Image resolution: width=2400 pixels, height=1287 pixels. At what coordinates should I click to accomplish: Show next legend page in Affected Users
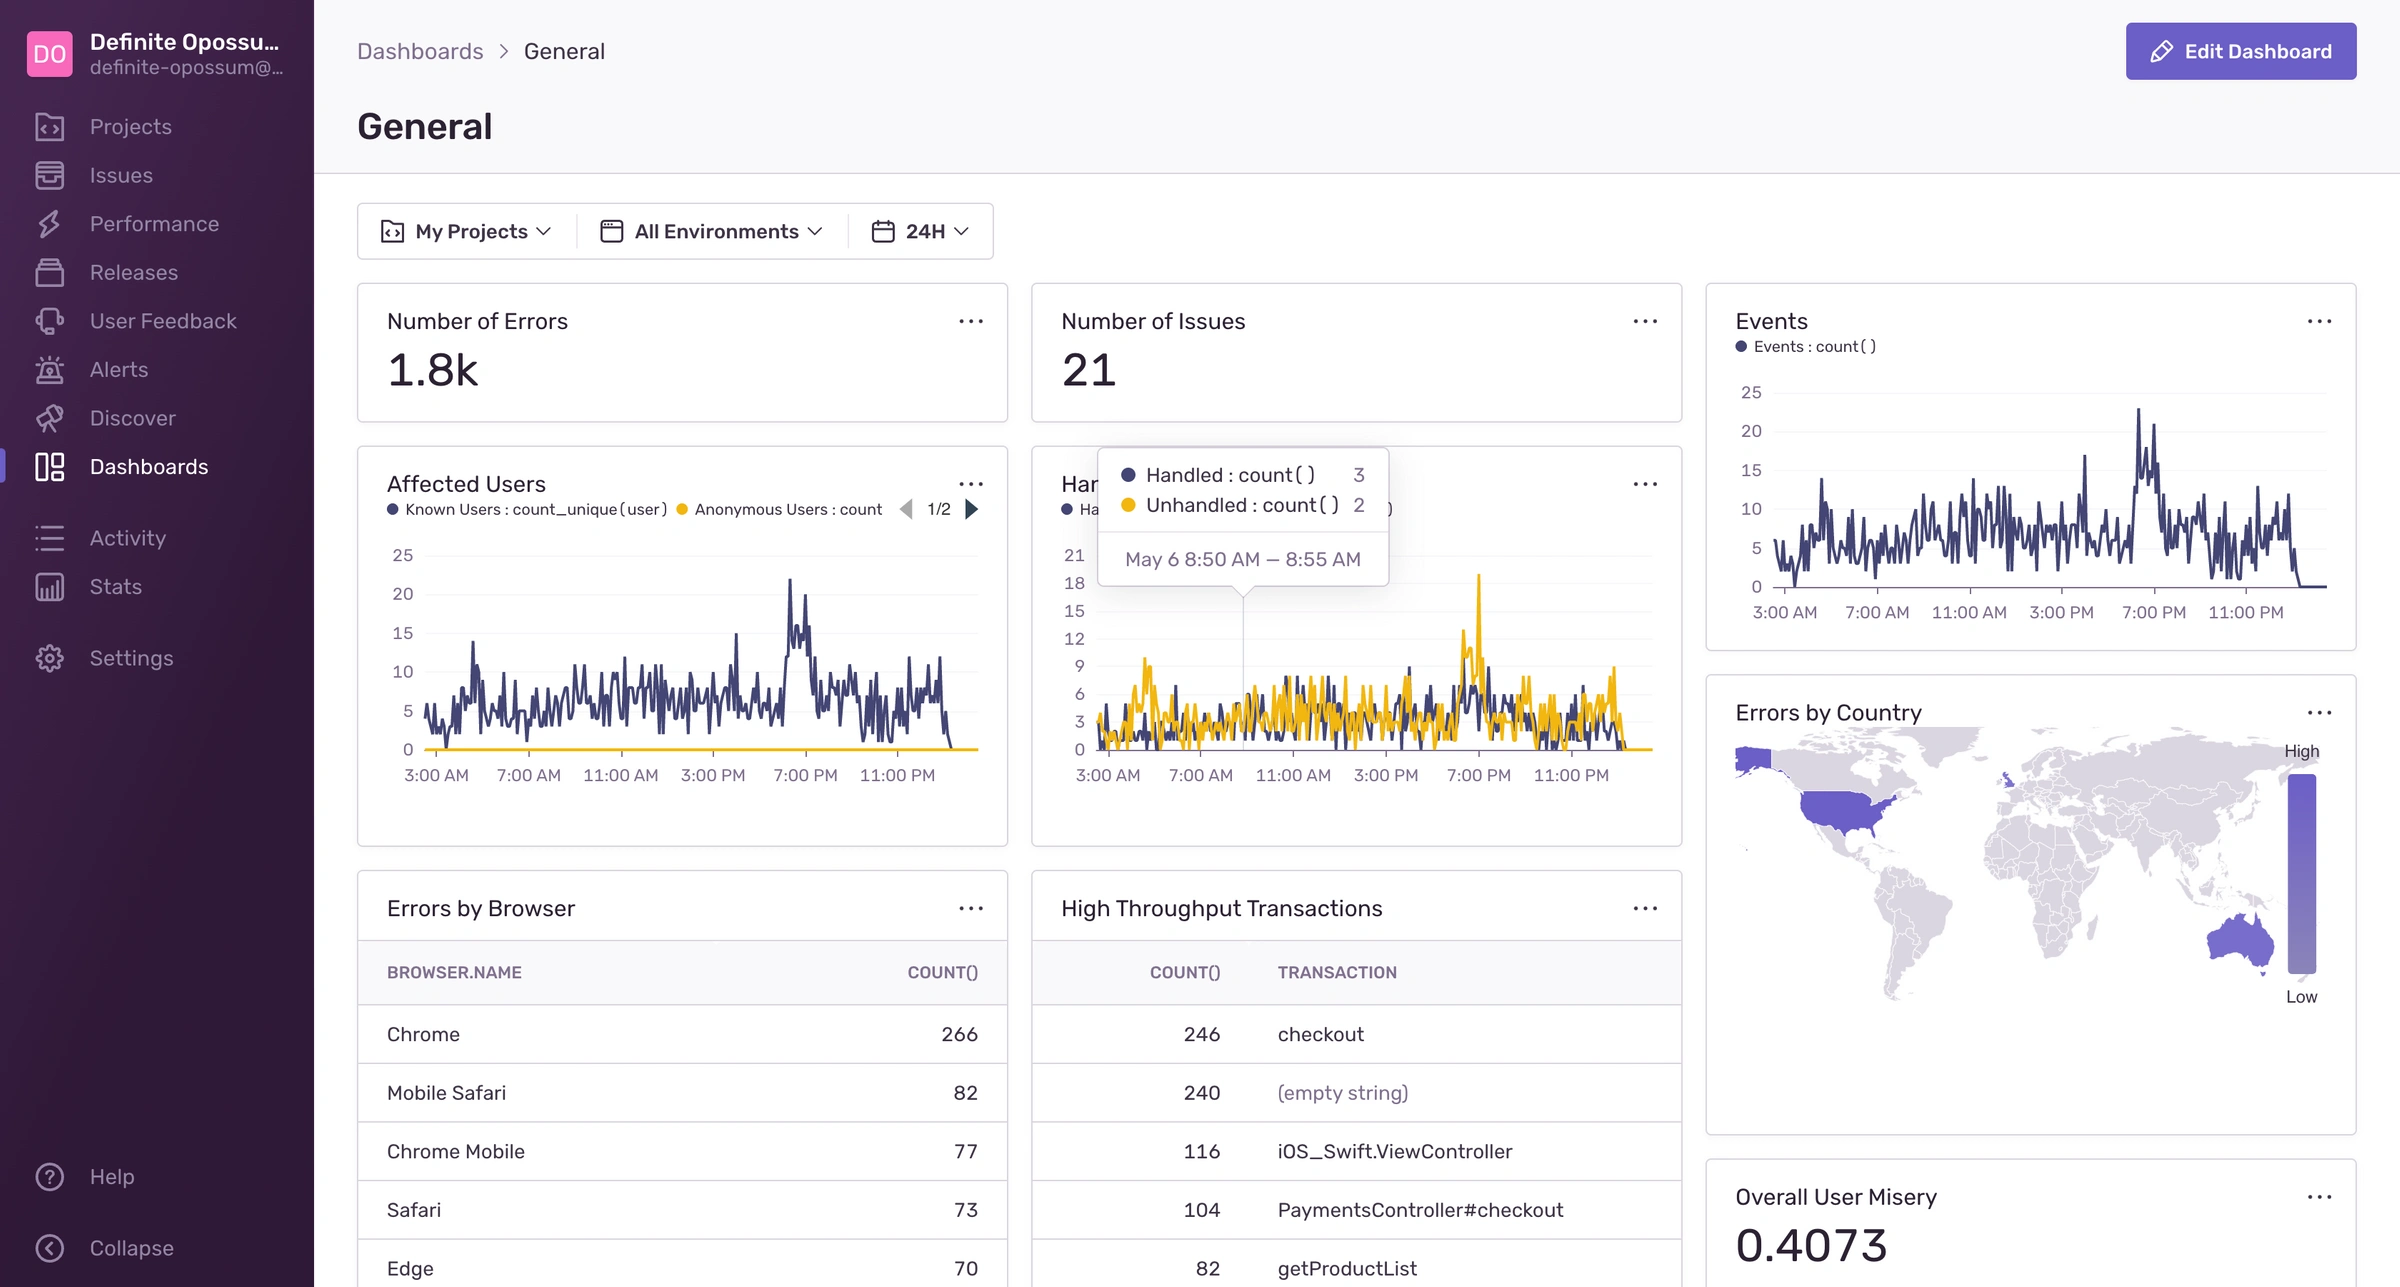point(971,509)
